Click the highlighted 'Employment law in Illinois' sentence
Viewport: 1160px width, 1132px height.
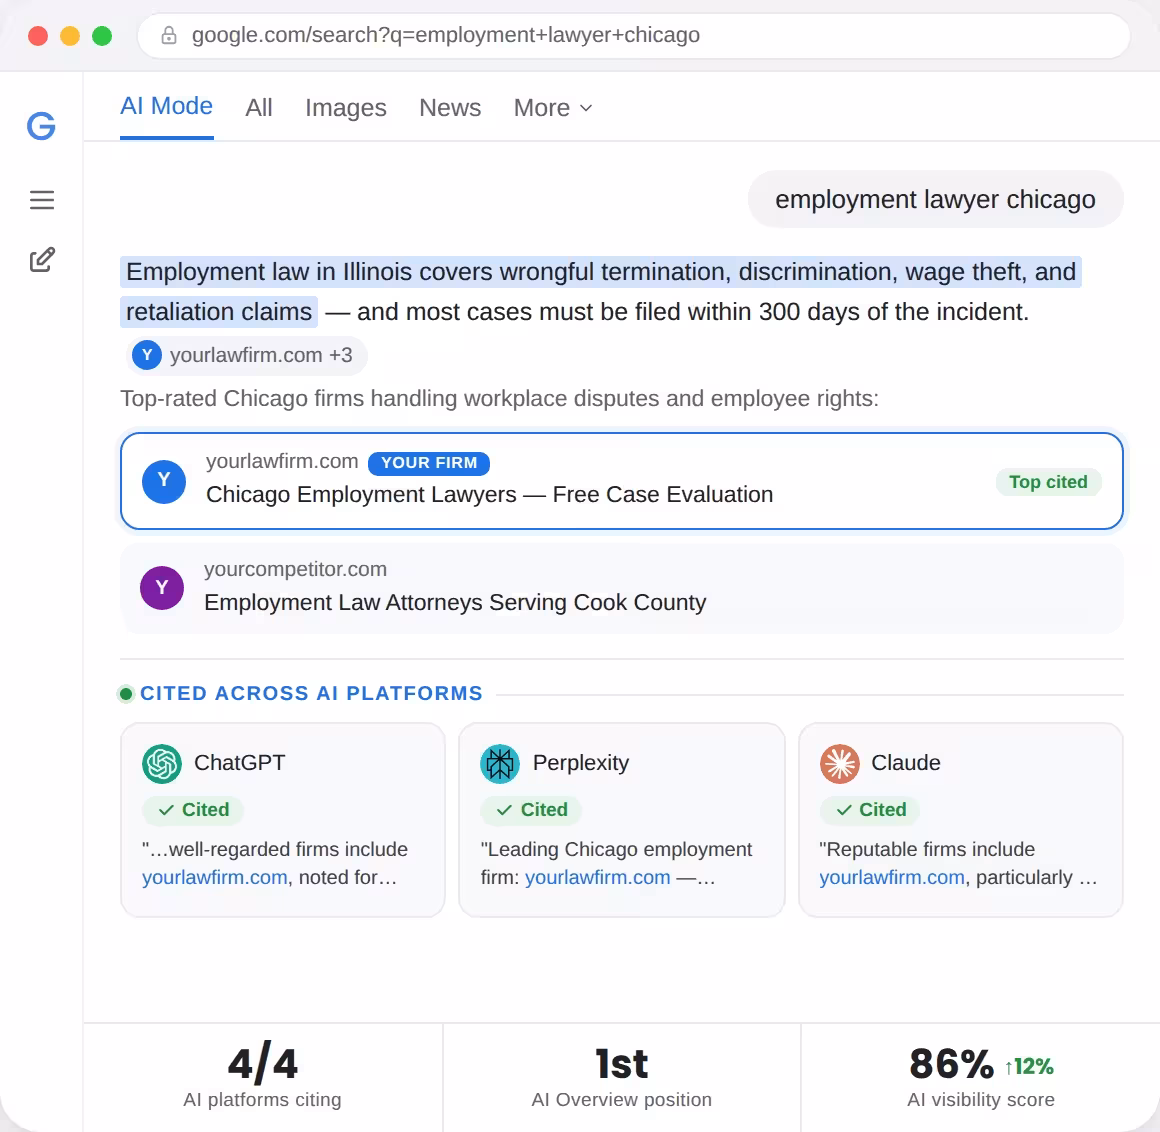click(x=601, y=292)
